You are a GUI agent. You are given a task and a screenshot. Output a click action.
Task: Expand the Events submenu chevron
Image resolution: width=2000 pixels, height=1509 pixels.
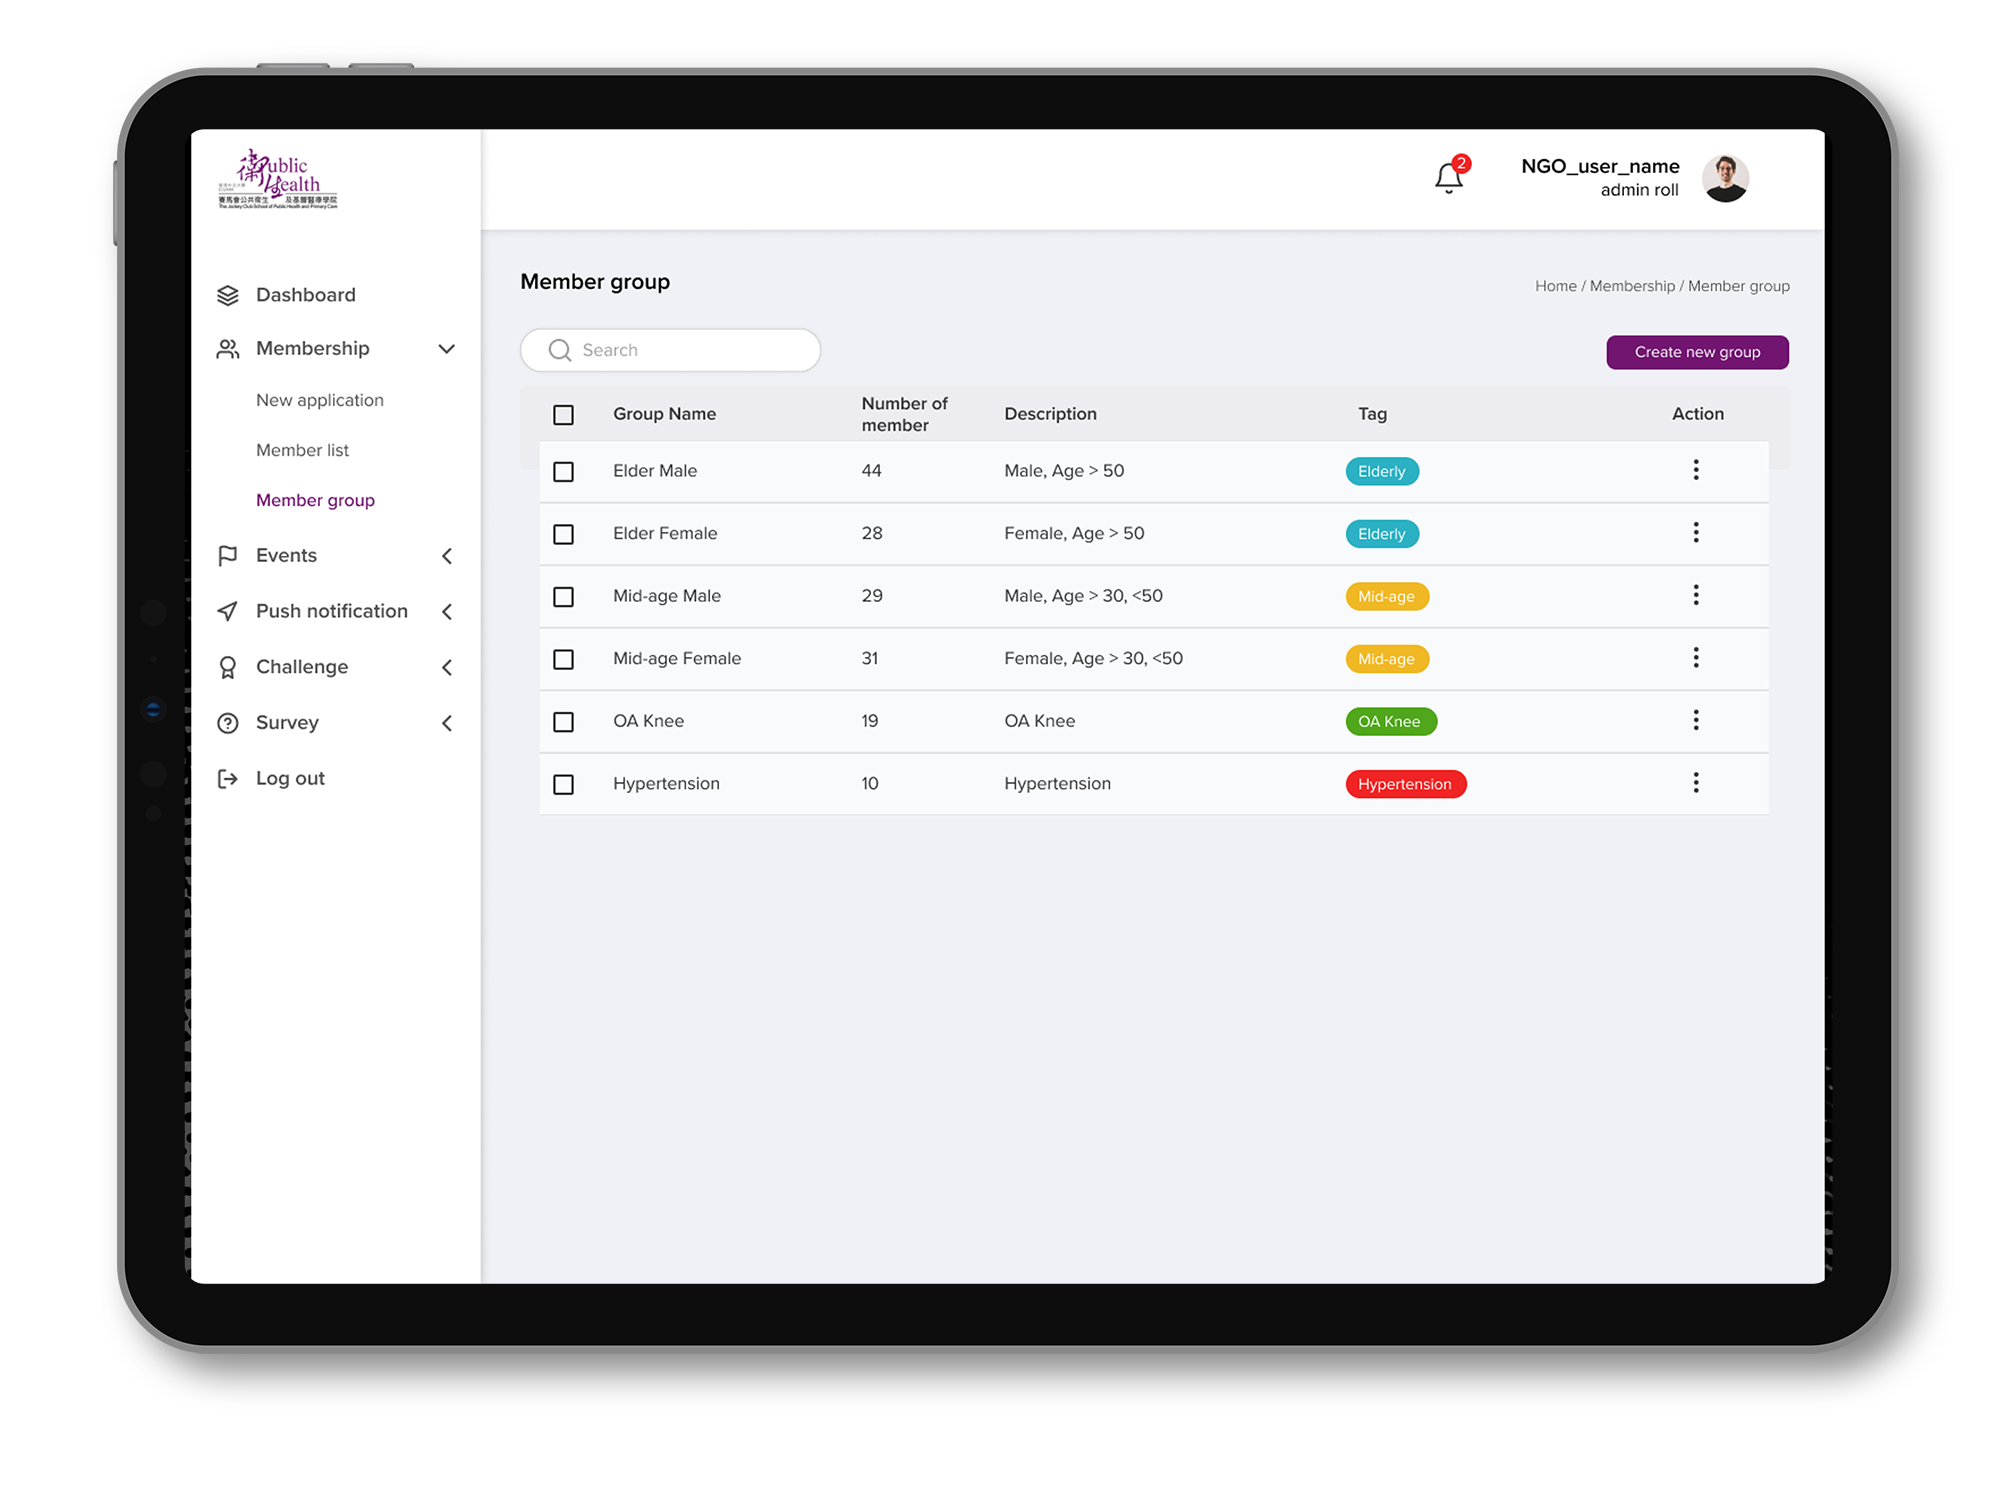[x=447, y=556]
